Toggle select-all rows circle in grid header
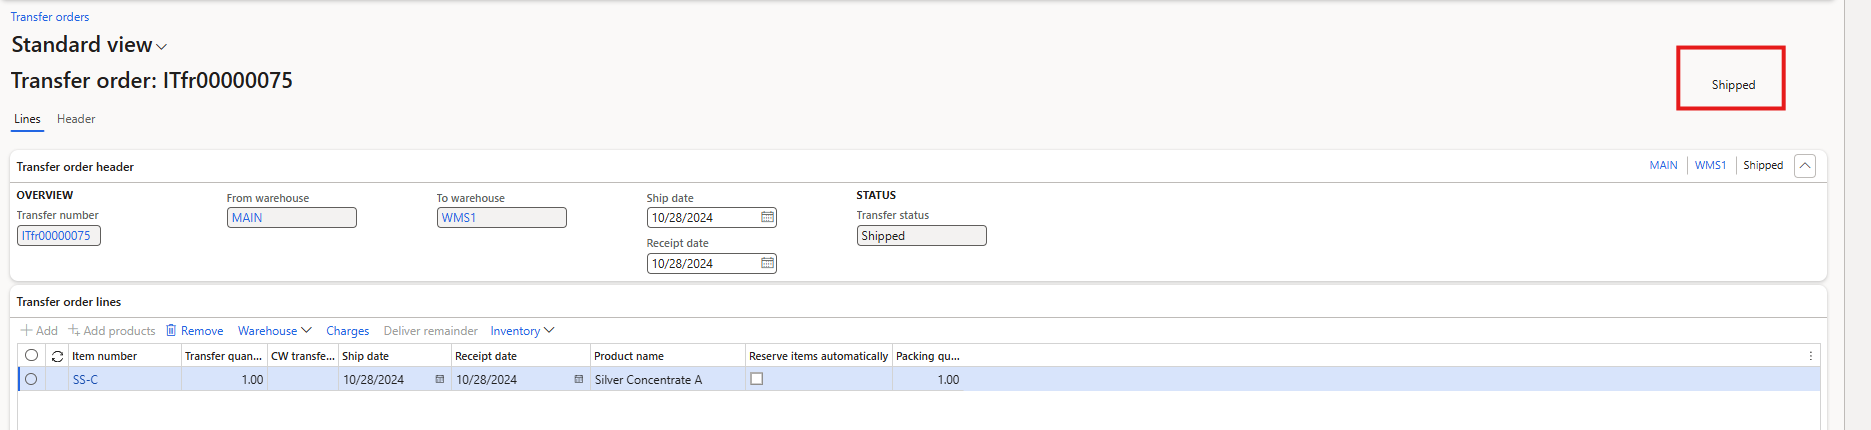 [x=31, y=355]
